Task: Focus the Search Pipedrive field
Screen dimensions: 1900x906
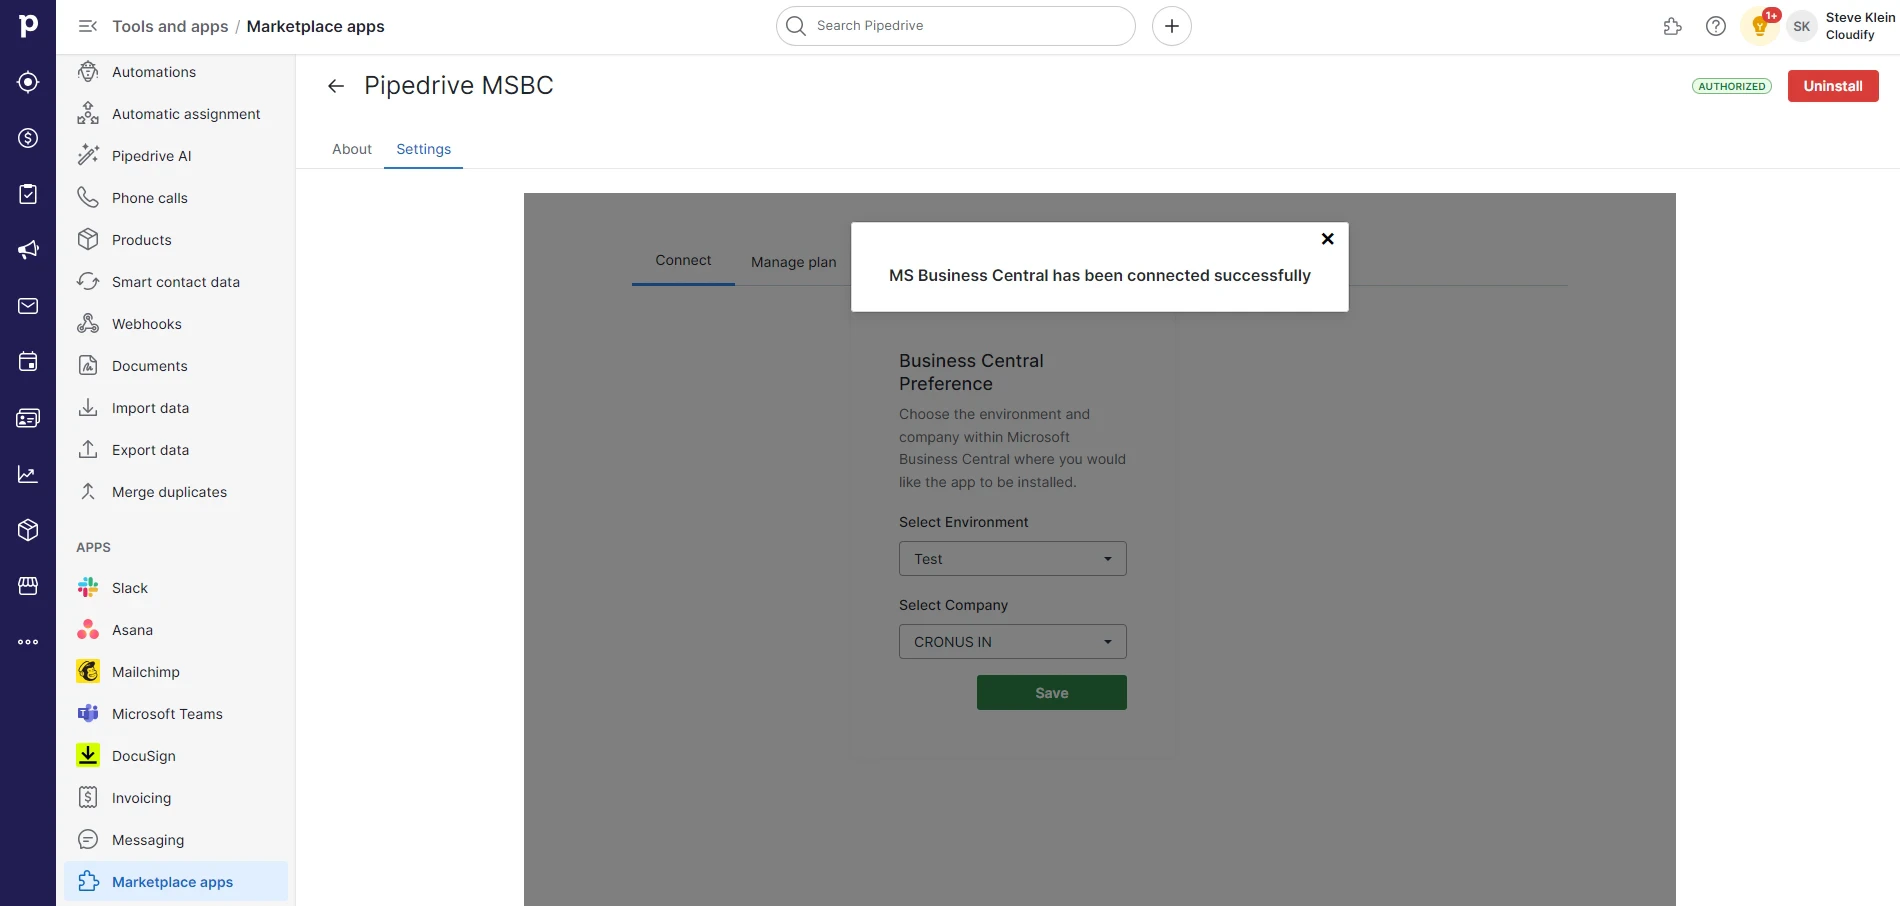Action: click(x=956, y=26)
